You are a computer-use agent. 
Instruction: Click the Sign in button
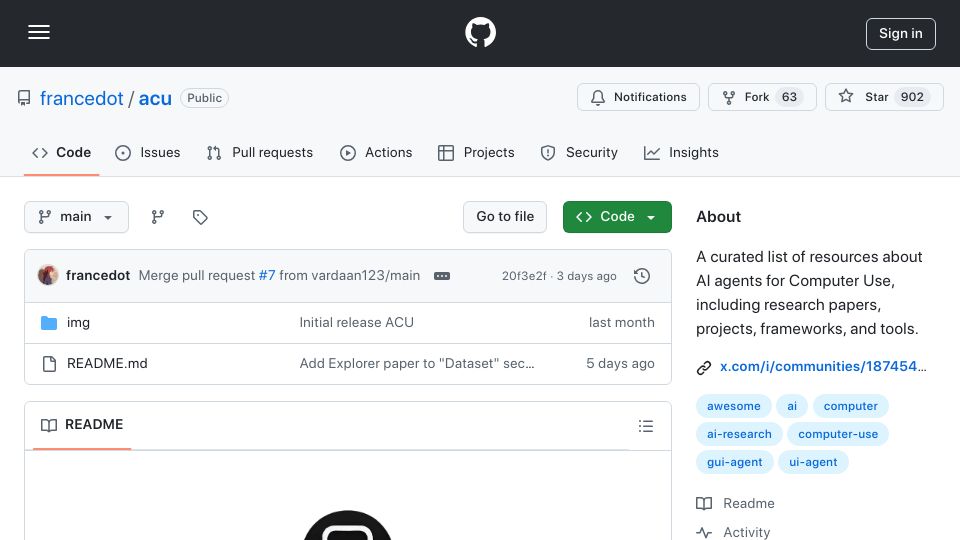[900, 34]
